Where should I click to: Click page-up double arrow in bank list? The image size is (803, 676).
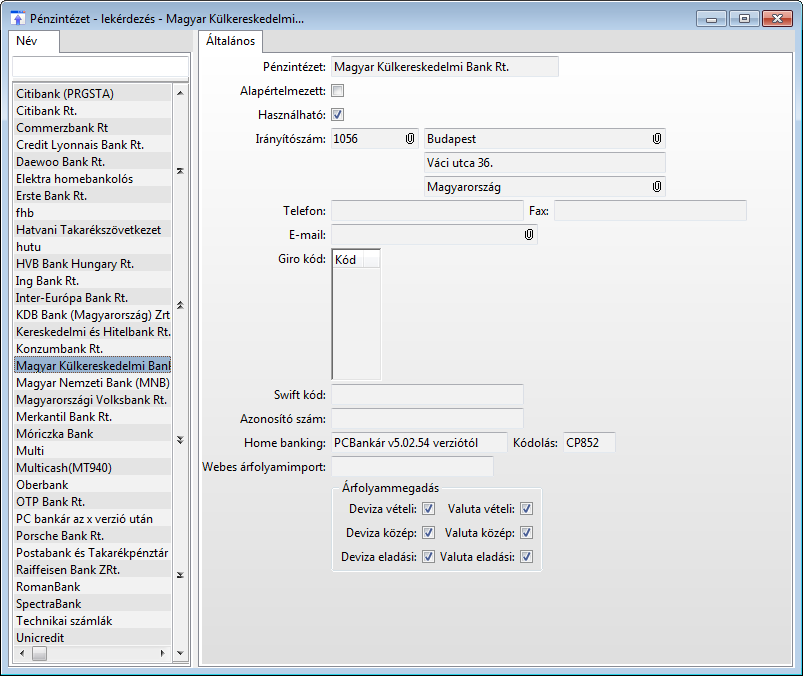tap(180, 304)
